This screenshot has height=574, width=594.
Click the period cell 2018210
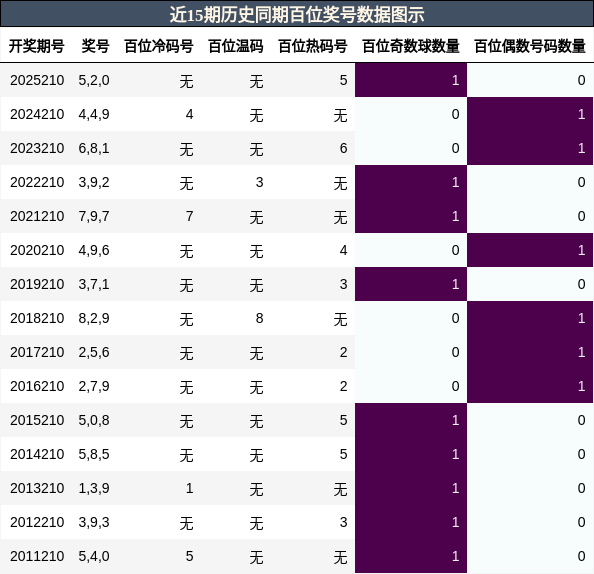[x=37, y=318]
